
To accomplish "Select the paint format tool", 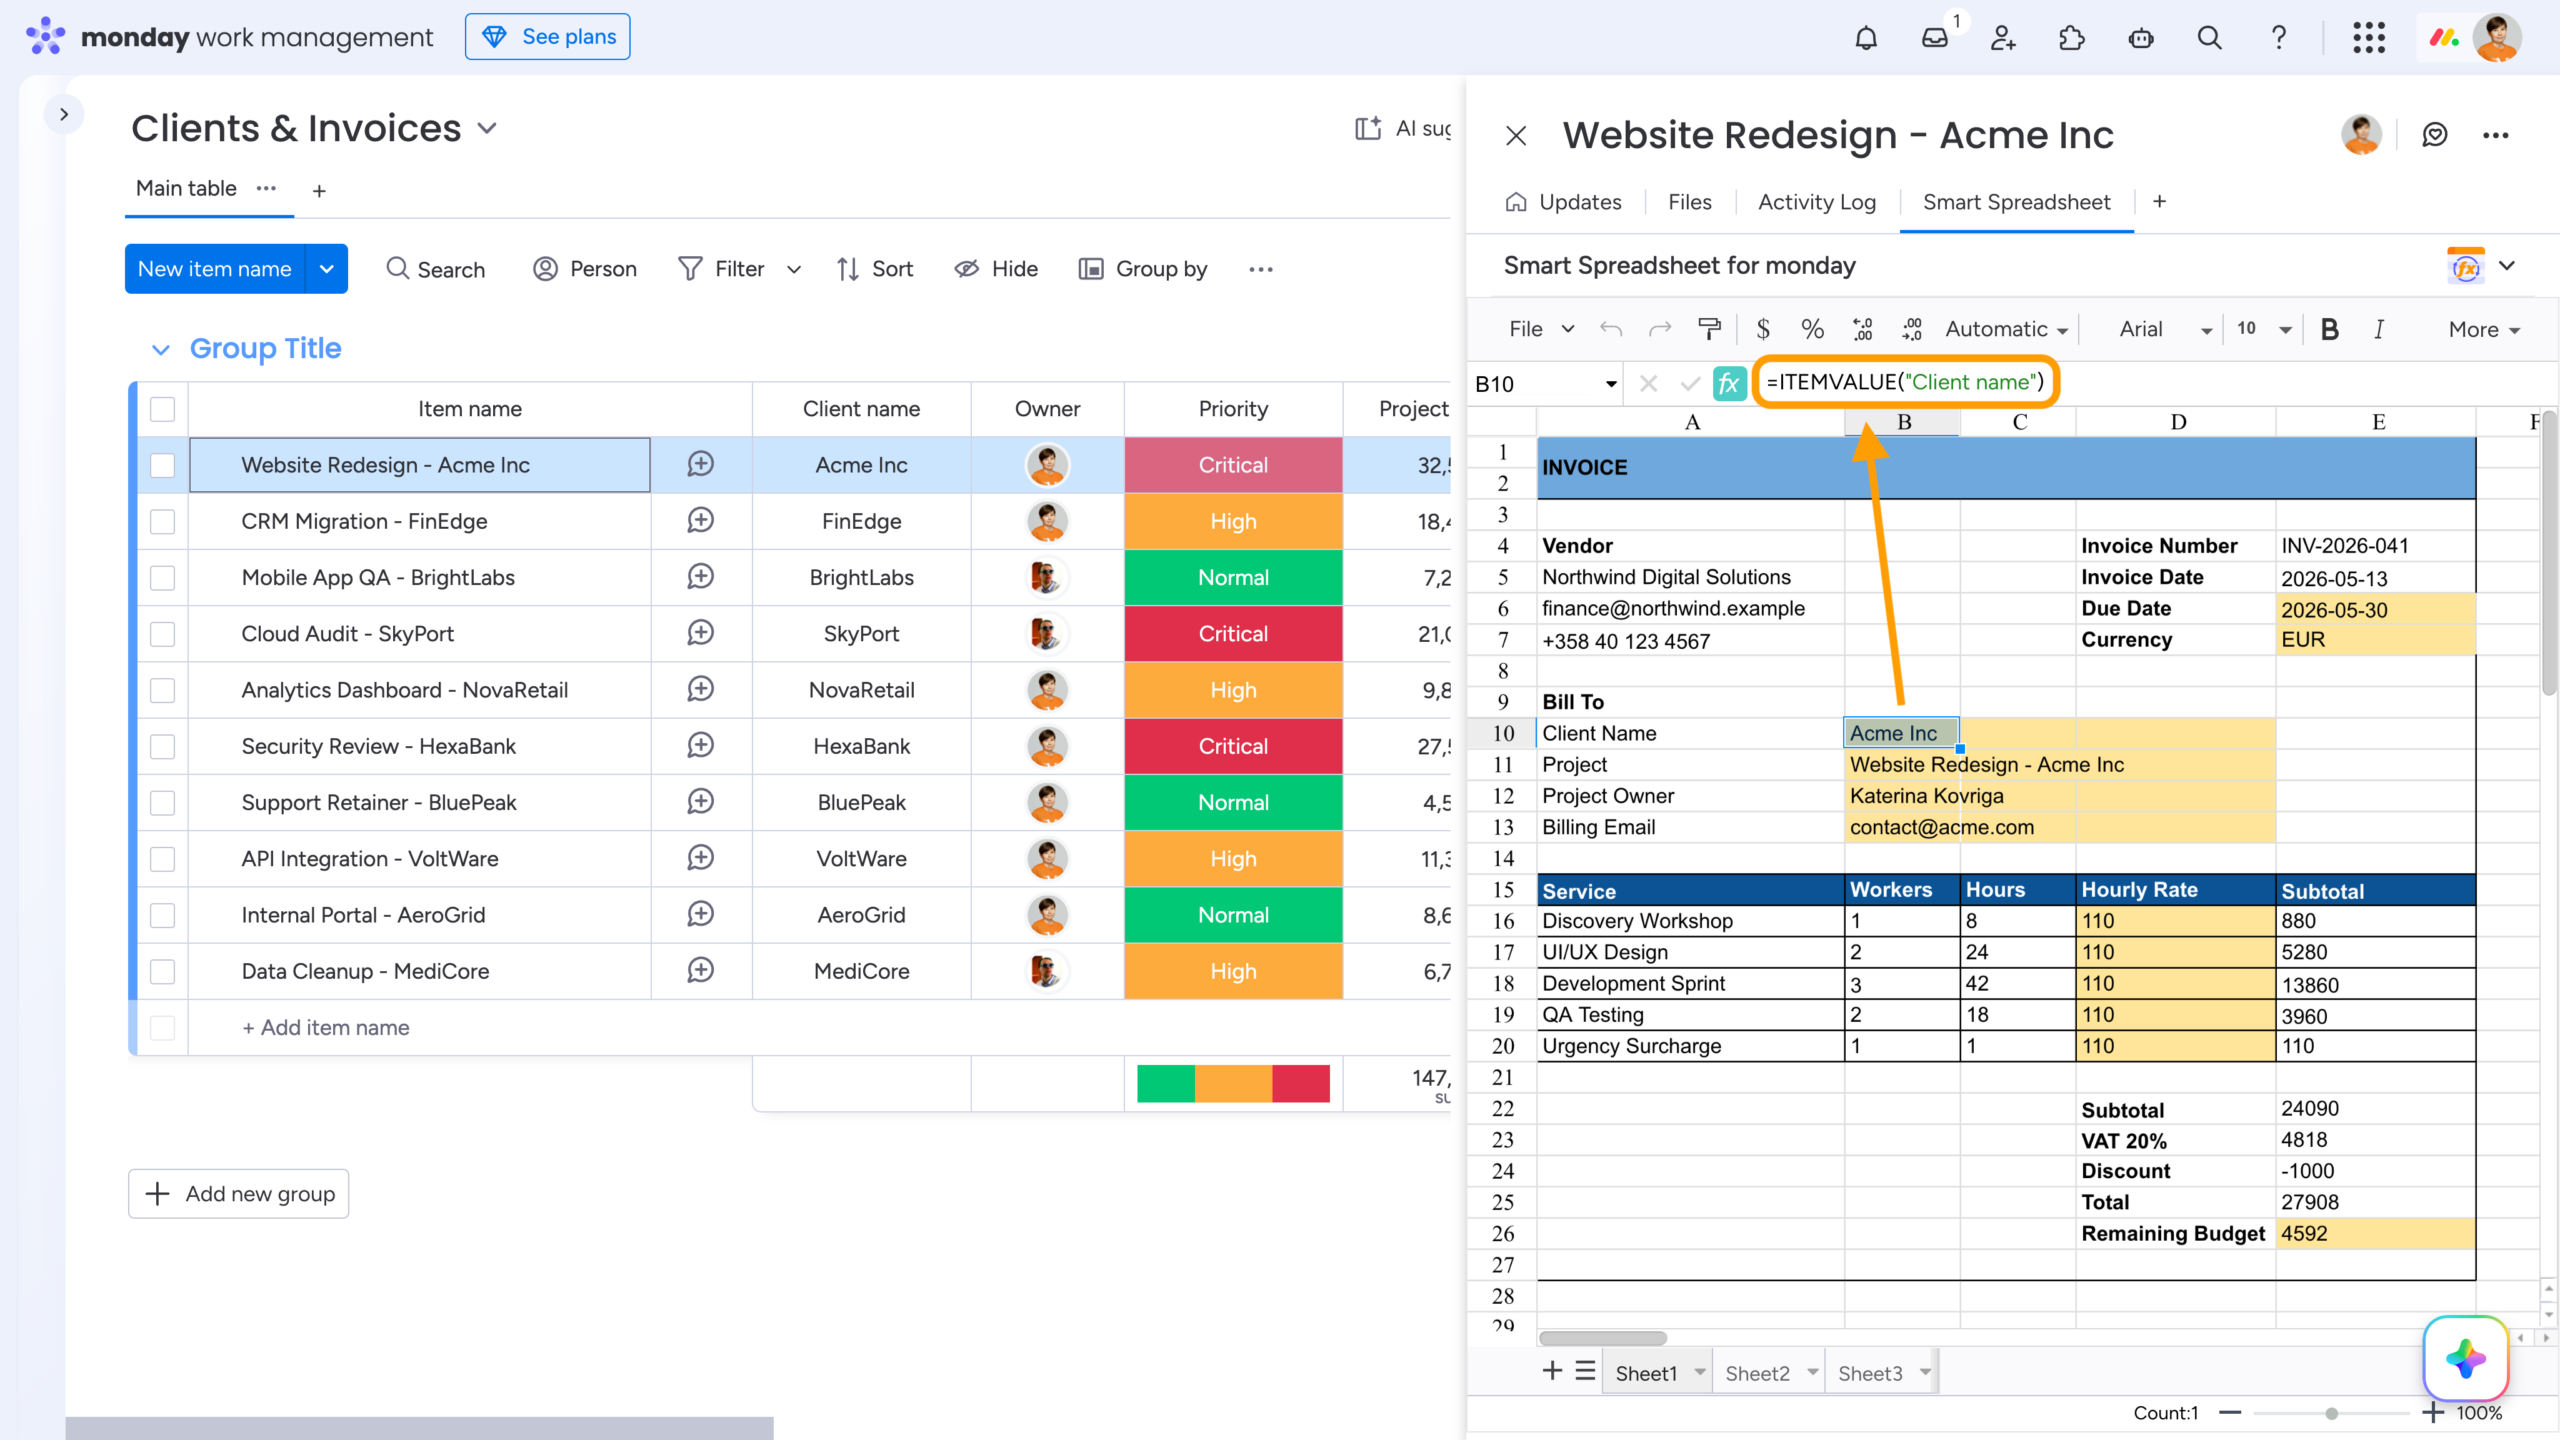I will click(x=1710, y=329).
